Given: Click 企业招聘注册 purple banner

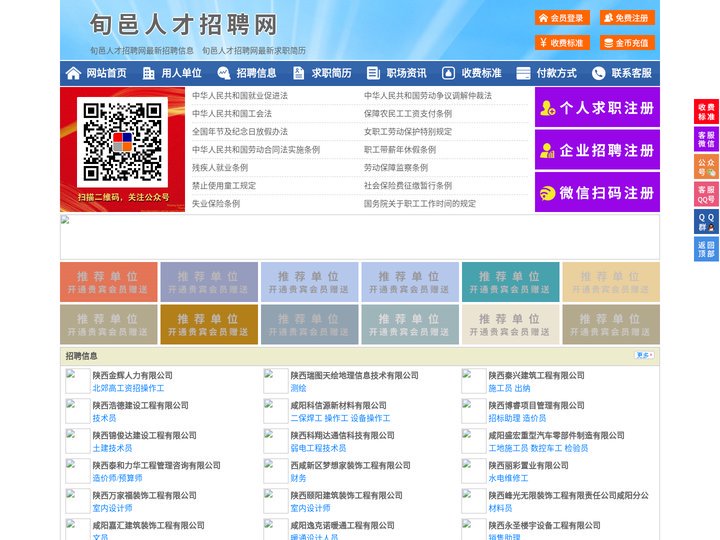Looking at the screenshot, I should (x=597, y=150).
